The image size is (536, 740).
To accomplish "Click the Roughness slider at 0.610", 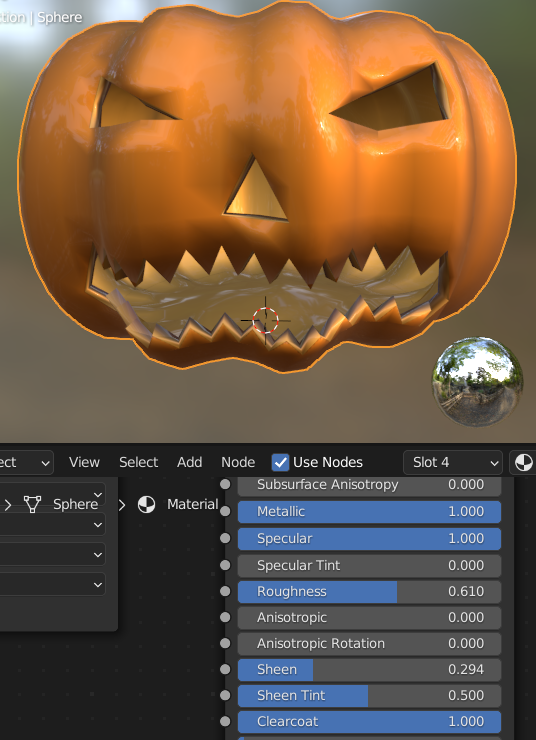I will tap(369, 591).
